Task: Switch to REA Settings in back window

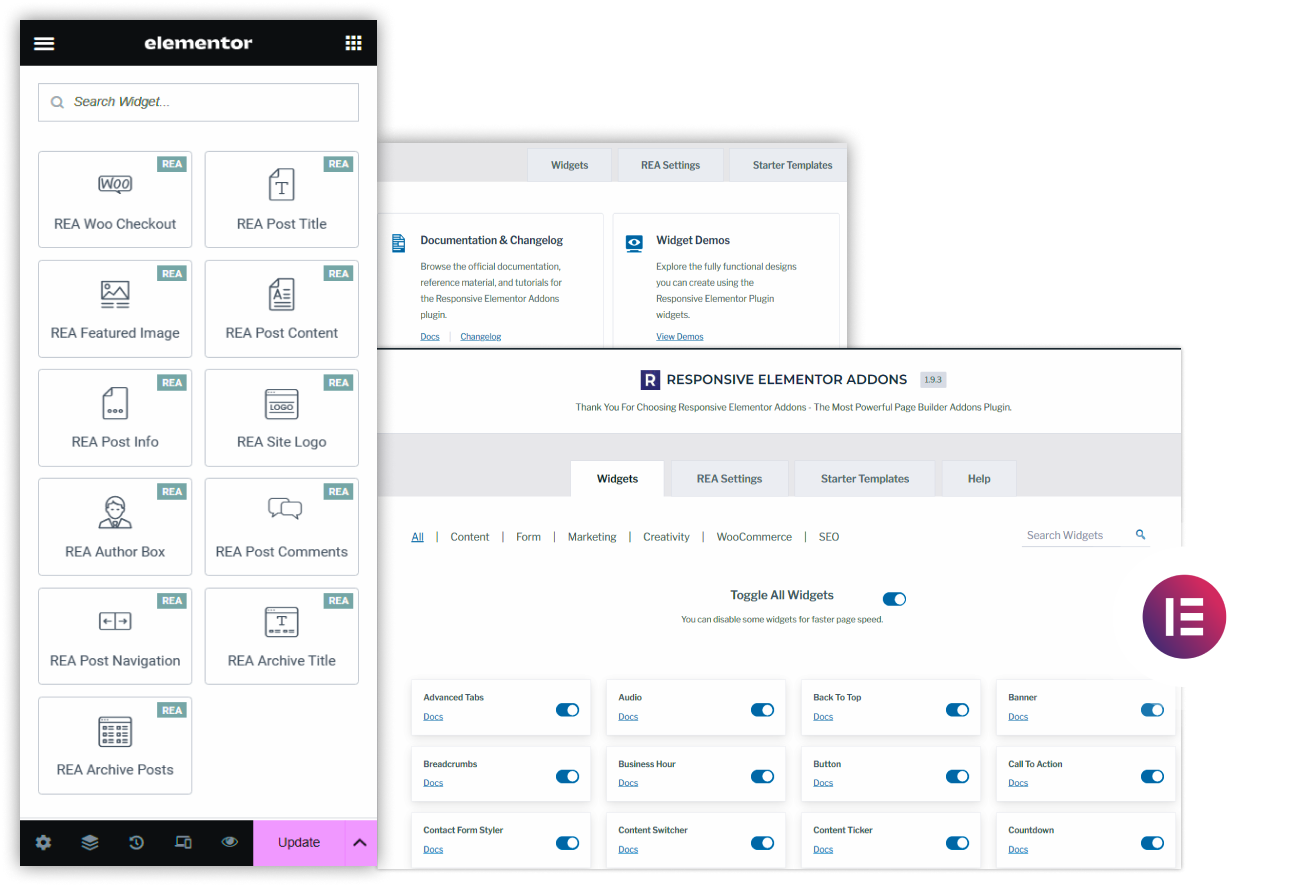Action: pyautogui.click(x=670, y=165)
